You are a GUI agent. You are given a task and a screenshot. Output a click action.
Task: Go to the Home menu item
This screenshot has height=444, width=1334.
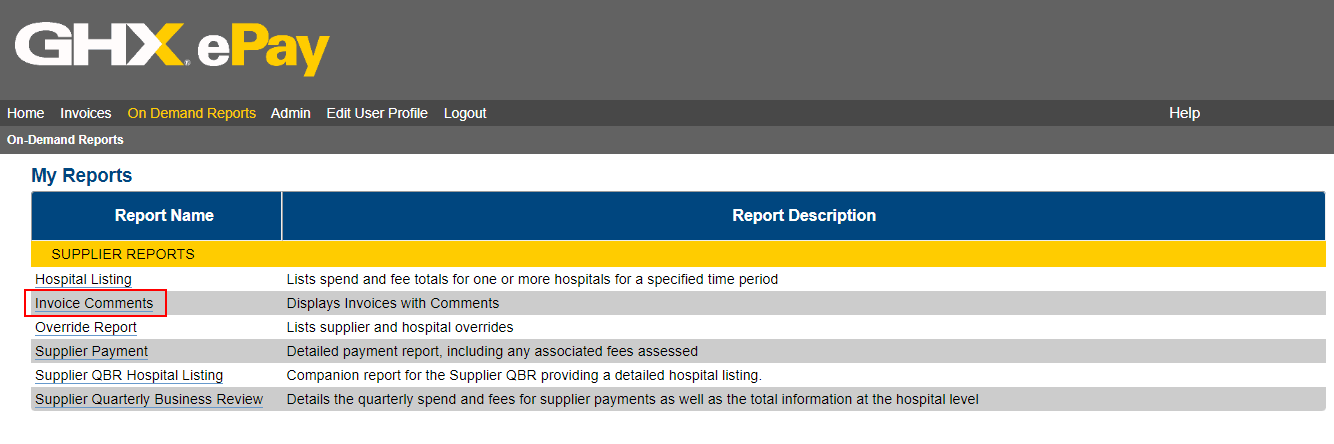pos(25,113)
